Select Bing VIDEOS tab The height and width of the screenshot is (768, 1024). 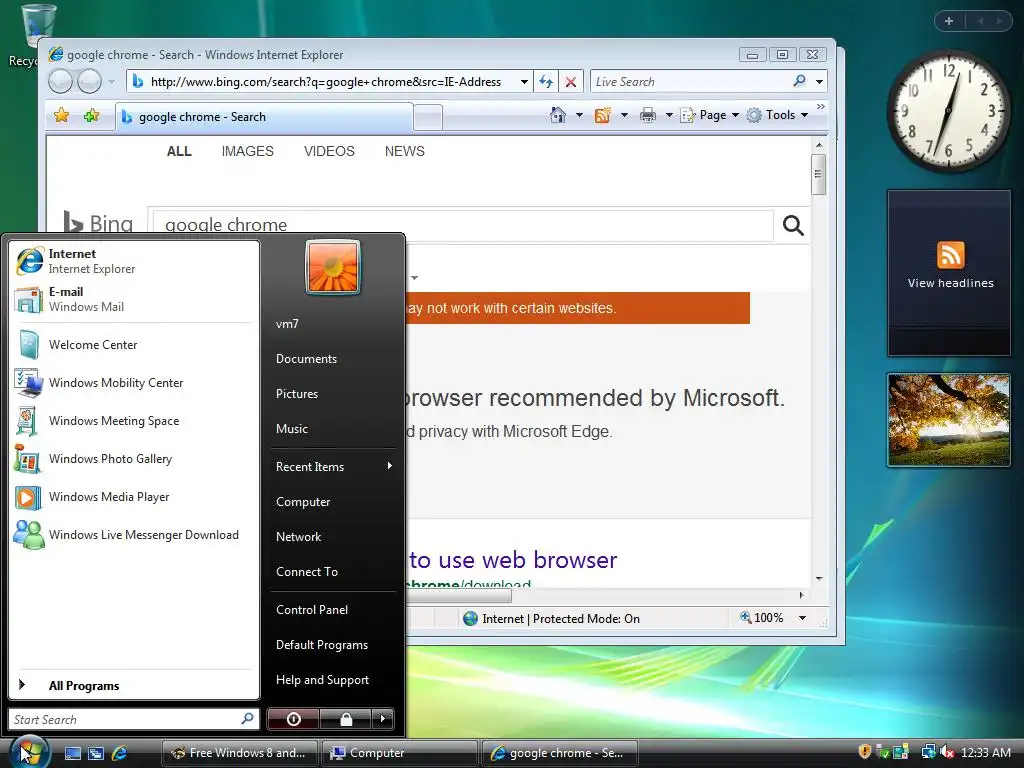click(x=329, y=151)
